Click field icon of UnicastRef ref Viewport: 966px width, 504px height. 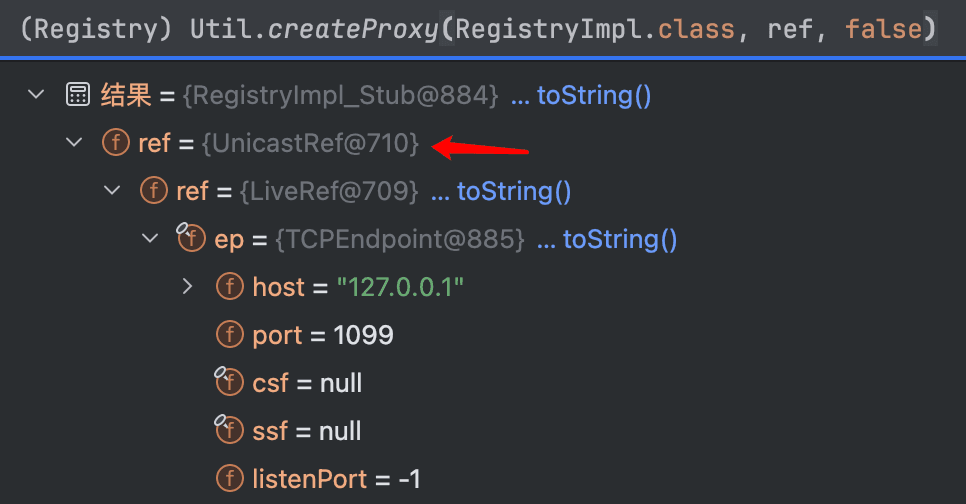tap(116, 143)
